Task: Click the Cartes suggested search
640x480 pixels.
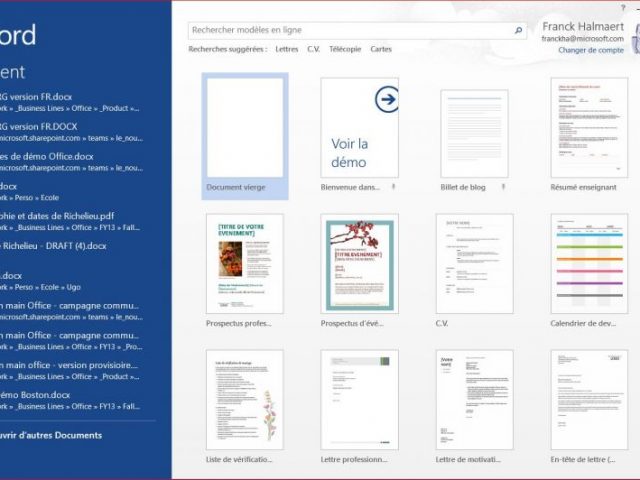Action: coord(381,49)
